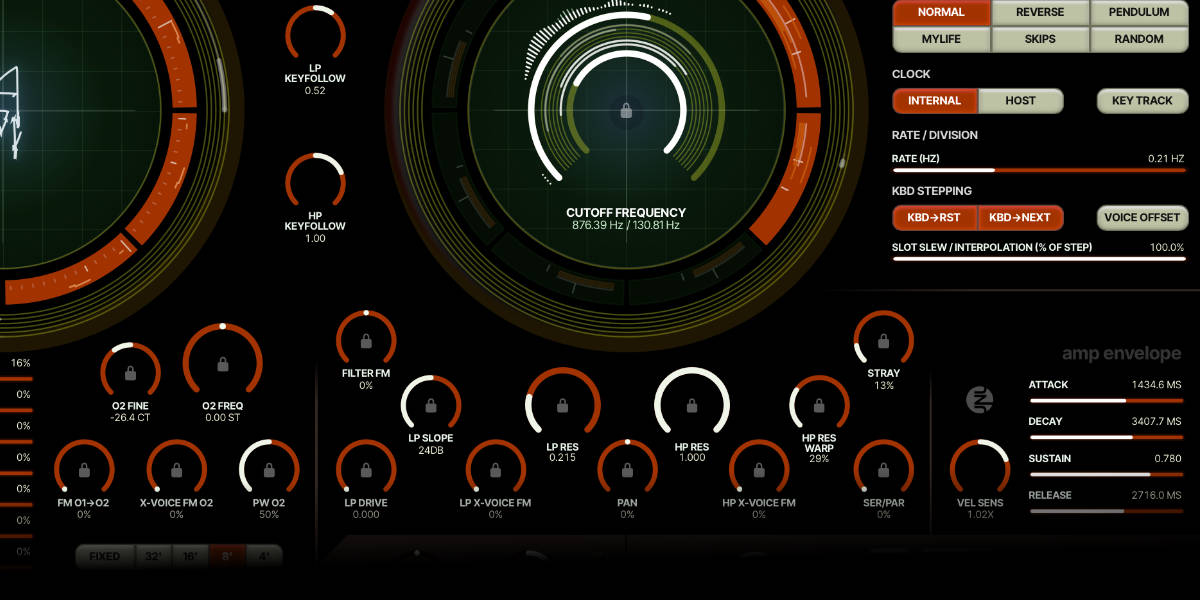Image resolution: width=1200 pixels, height=600 pixels.
Task: Click the rate value 0.21 HZ
Action: click(x=1166, y=158)
